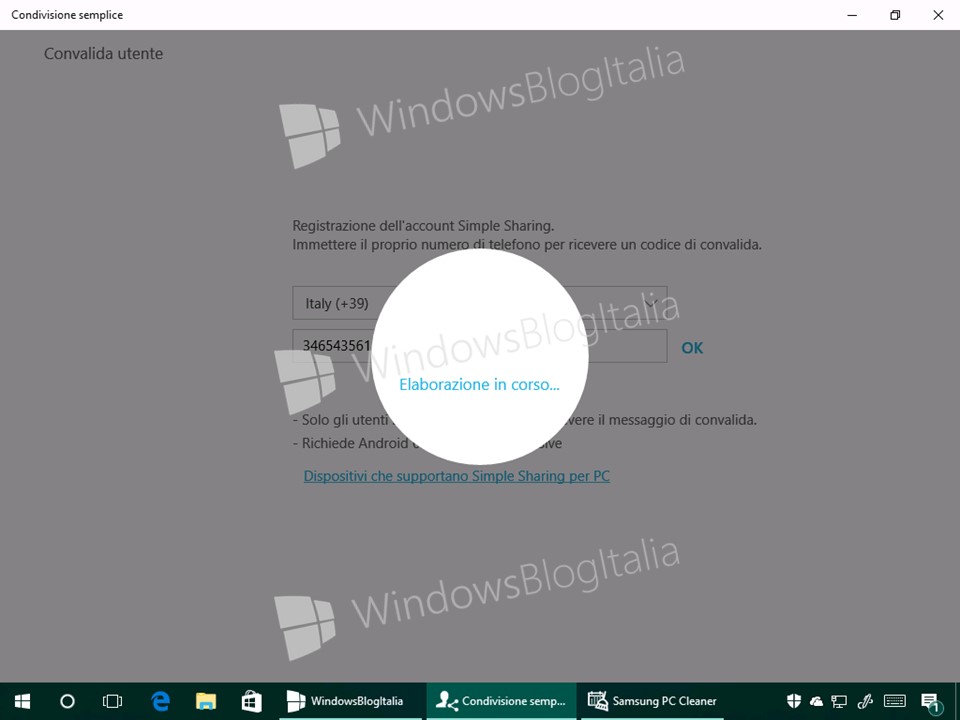The height and width of the screenshot is (720, 960).
Task: Click the phone number input field
Action: pyautogui.click(x=480, y=346)
